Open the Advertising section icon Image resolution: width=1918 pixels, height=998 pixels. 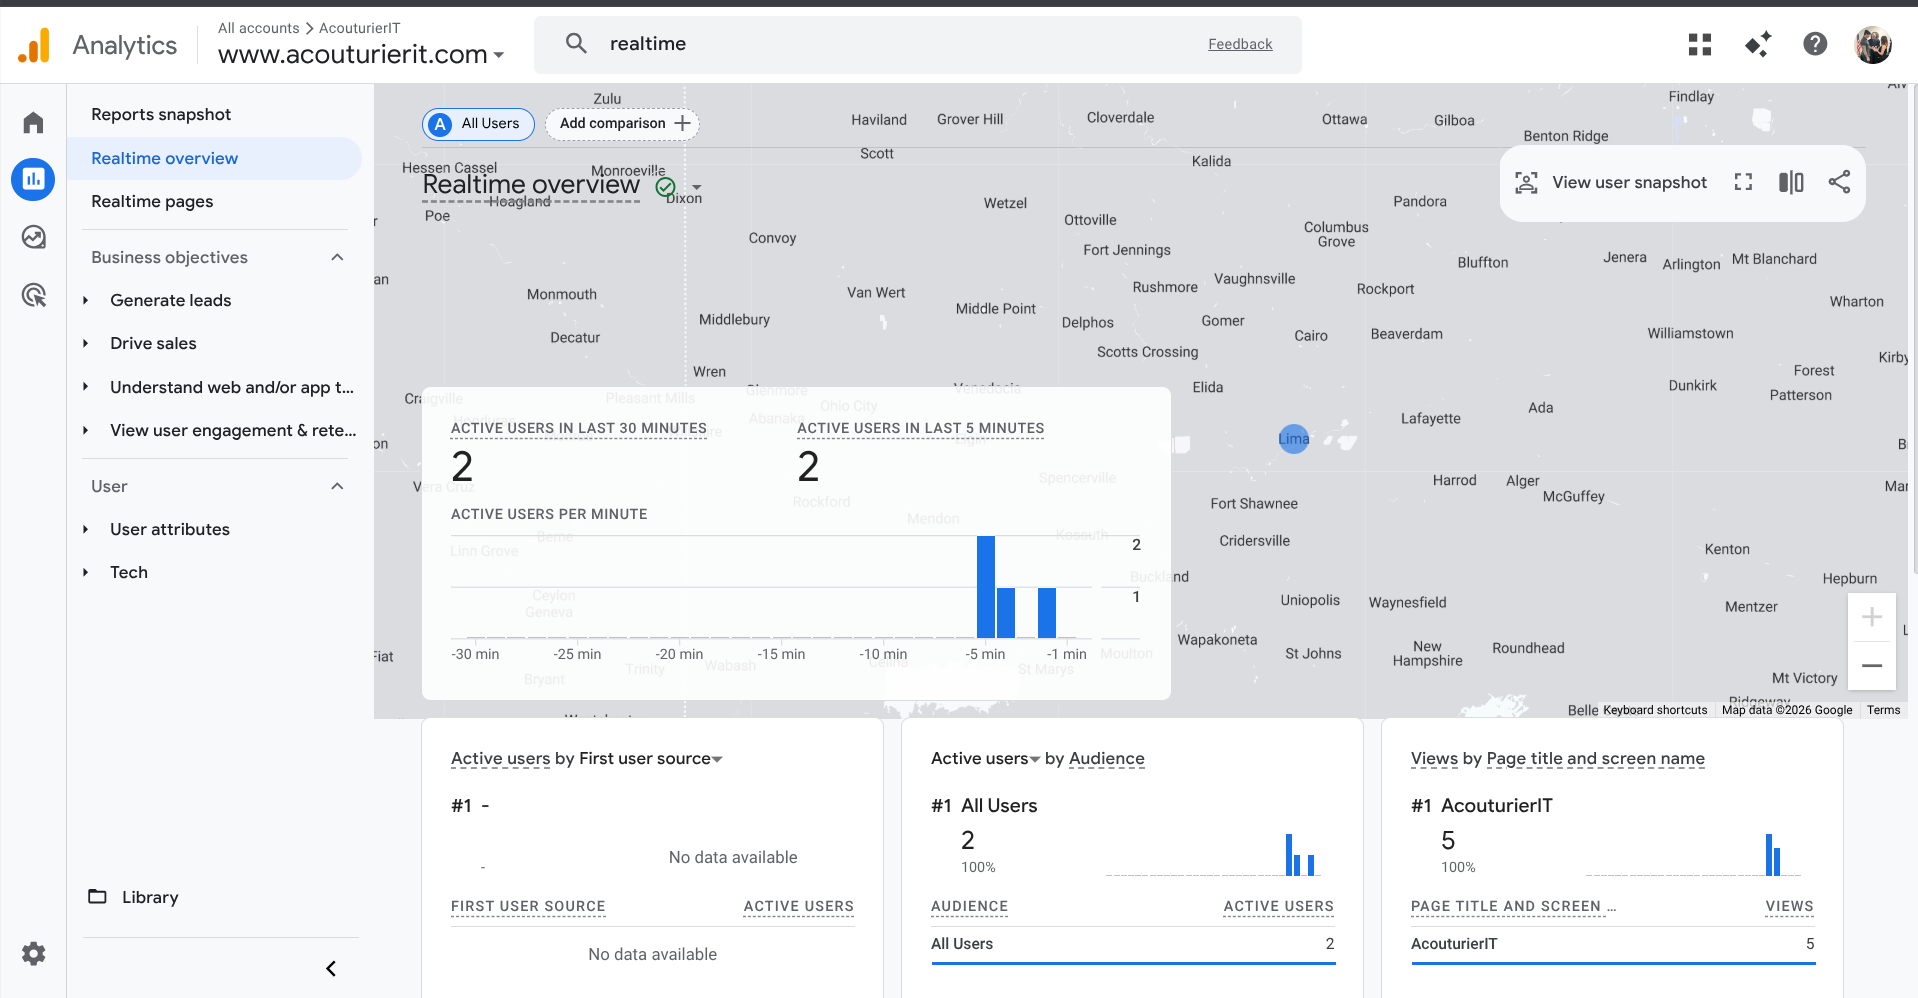coord(33,295)
